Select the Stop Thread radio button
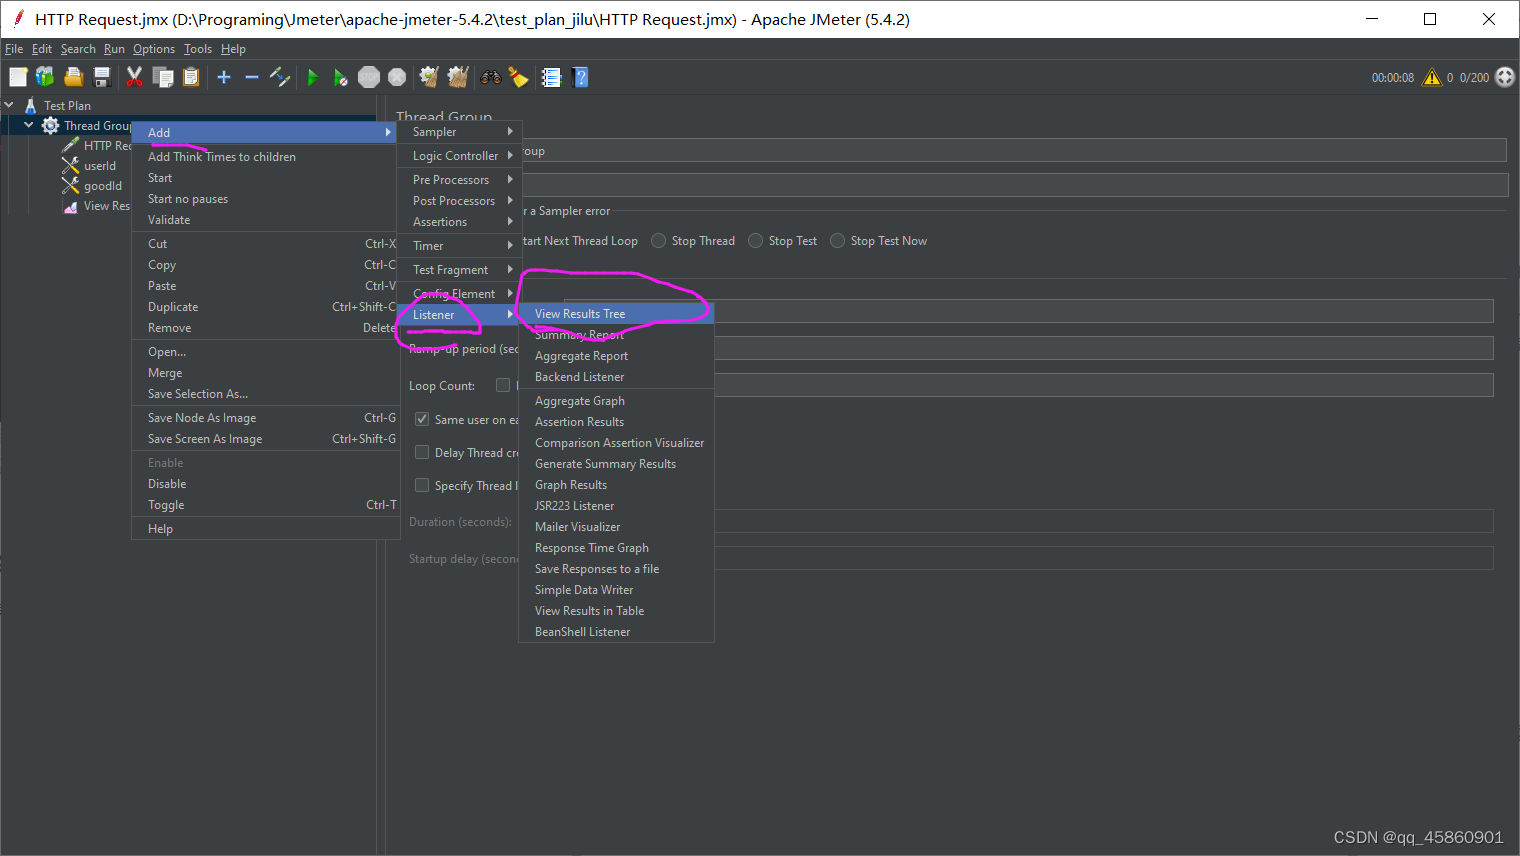The width and height of the screenshot is (1520, 856). (658, 241)
